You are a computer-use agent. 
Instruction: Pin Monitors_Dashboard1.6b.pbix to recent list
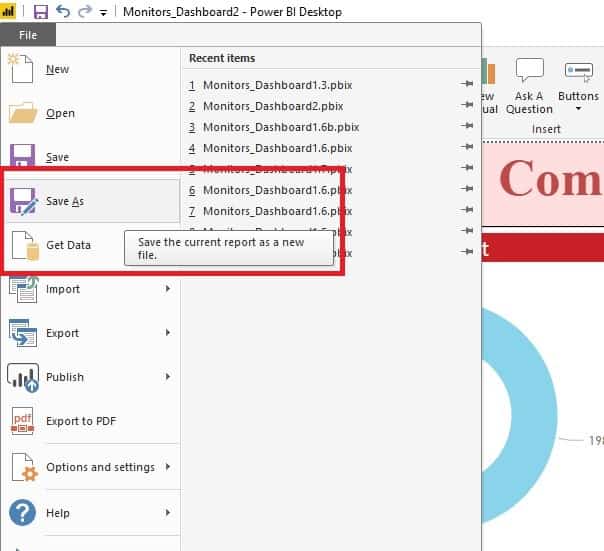(467, 126)
